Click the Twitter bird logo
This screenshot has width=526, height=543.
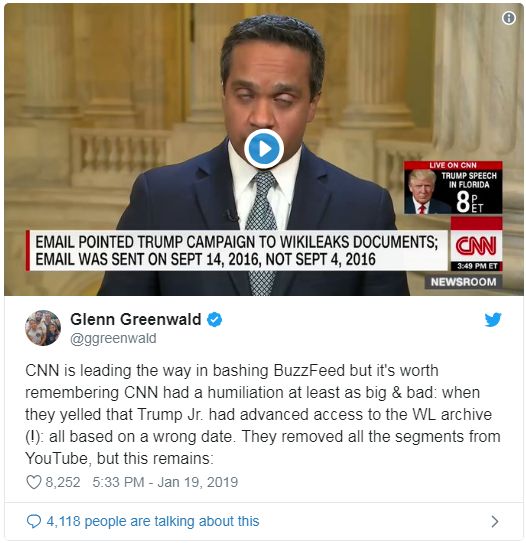[493, 320]
